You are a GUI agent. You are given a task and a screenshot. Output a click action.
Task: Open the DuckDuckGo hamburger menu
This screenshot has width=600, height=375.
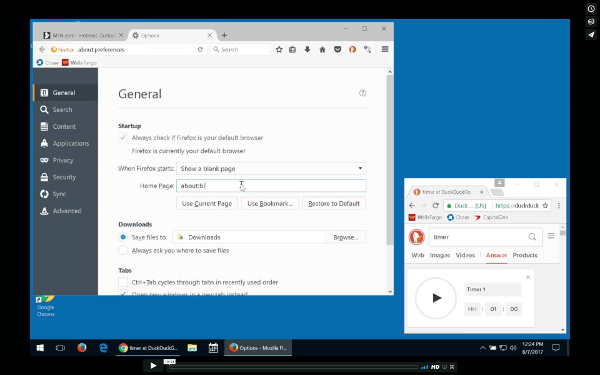tap(551, 236)
